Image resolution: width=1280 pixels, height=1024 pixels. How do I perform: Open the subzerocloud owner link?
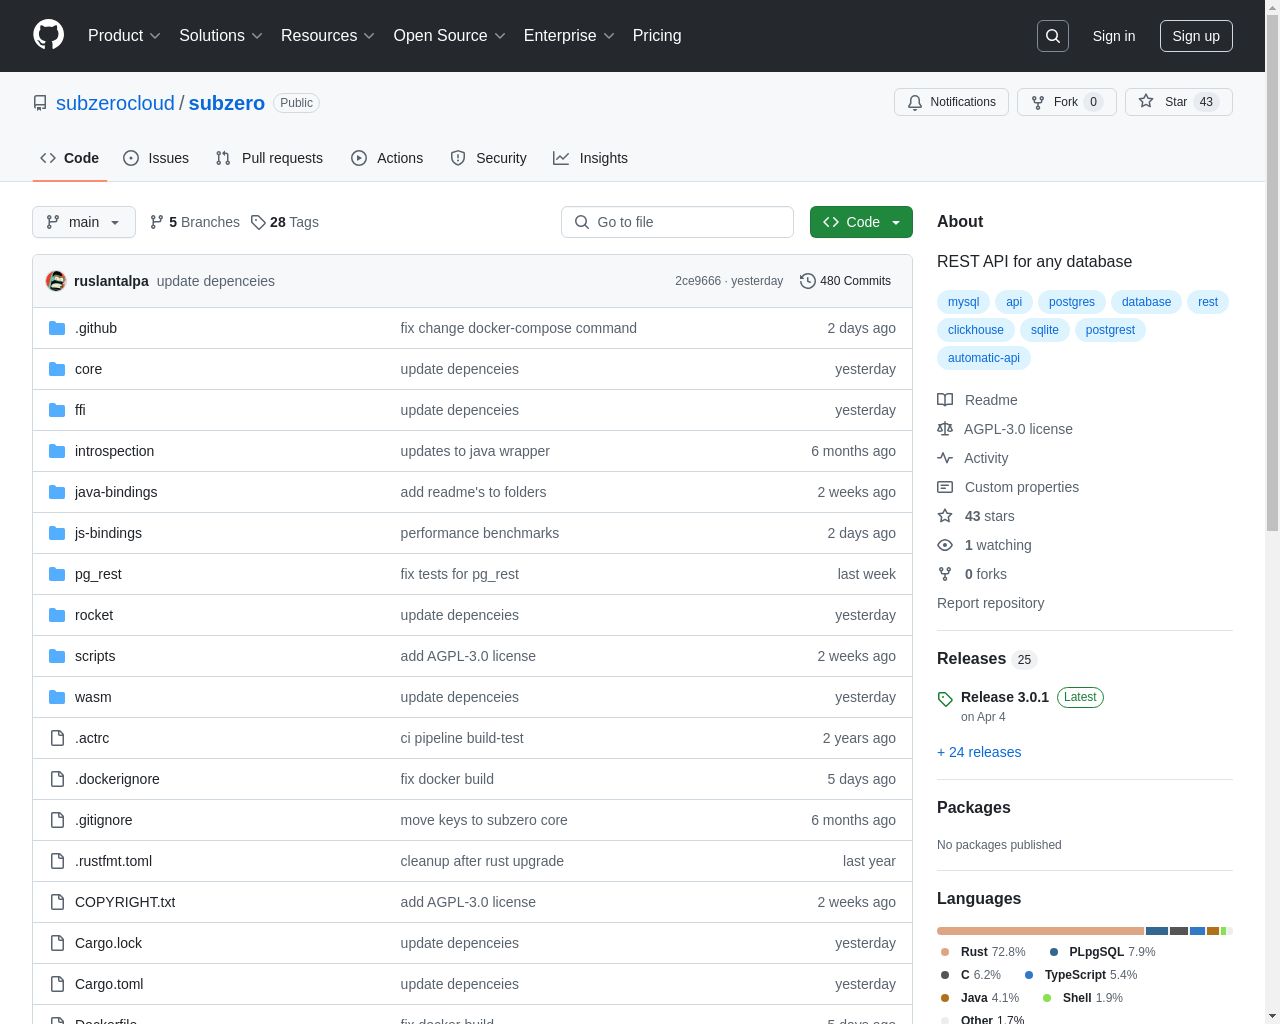[115, 103]
